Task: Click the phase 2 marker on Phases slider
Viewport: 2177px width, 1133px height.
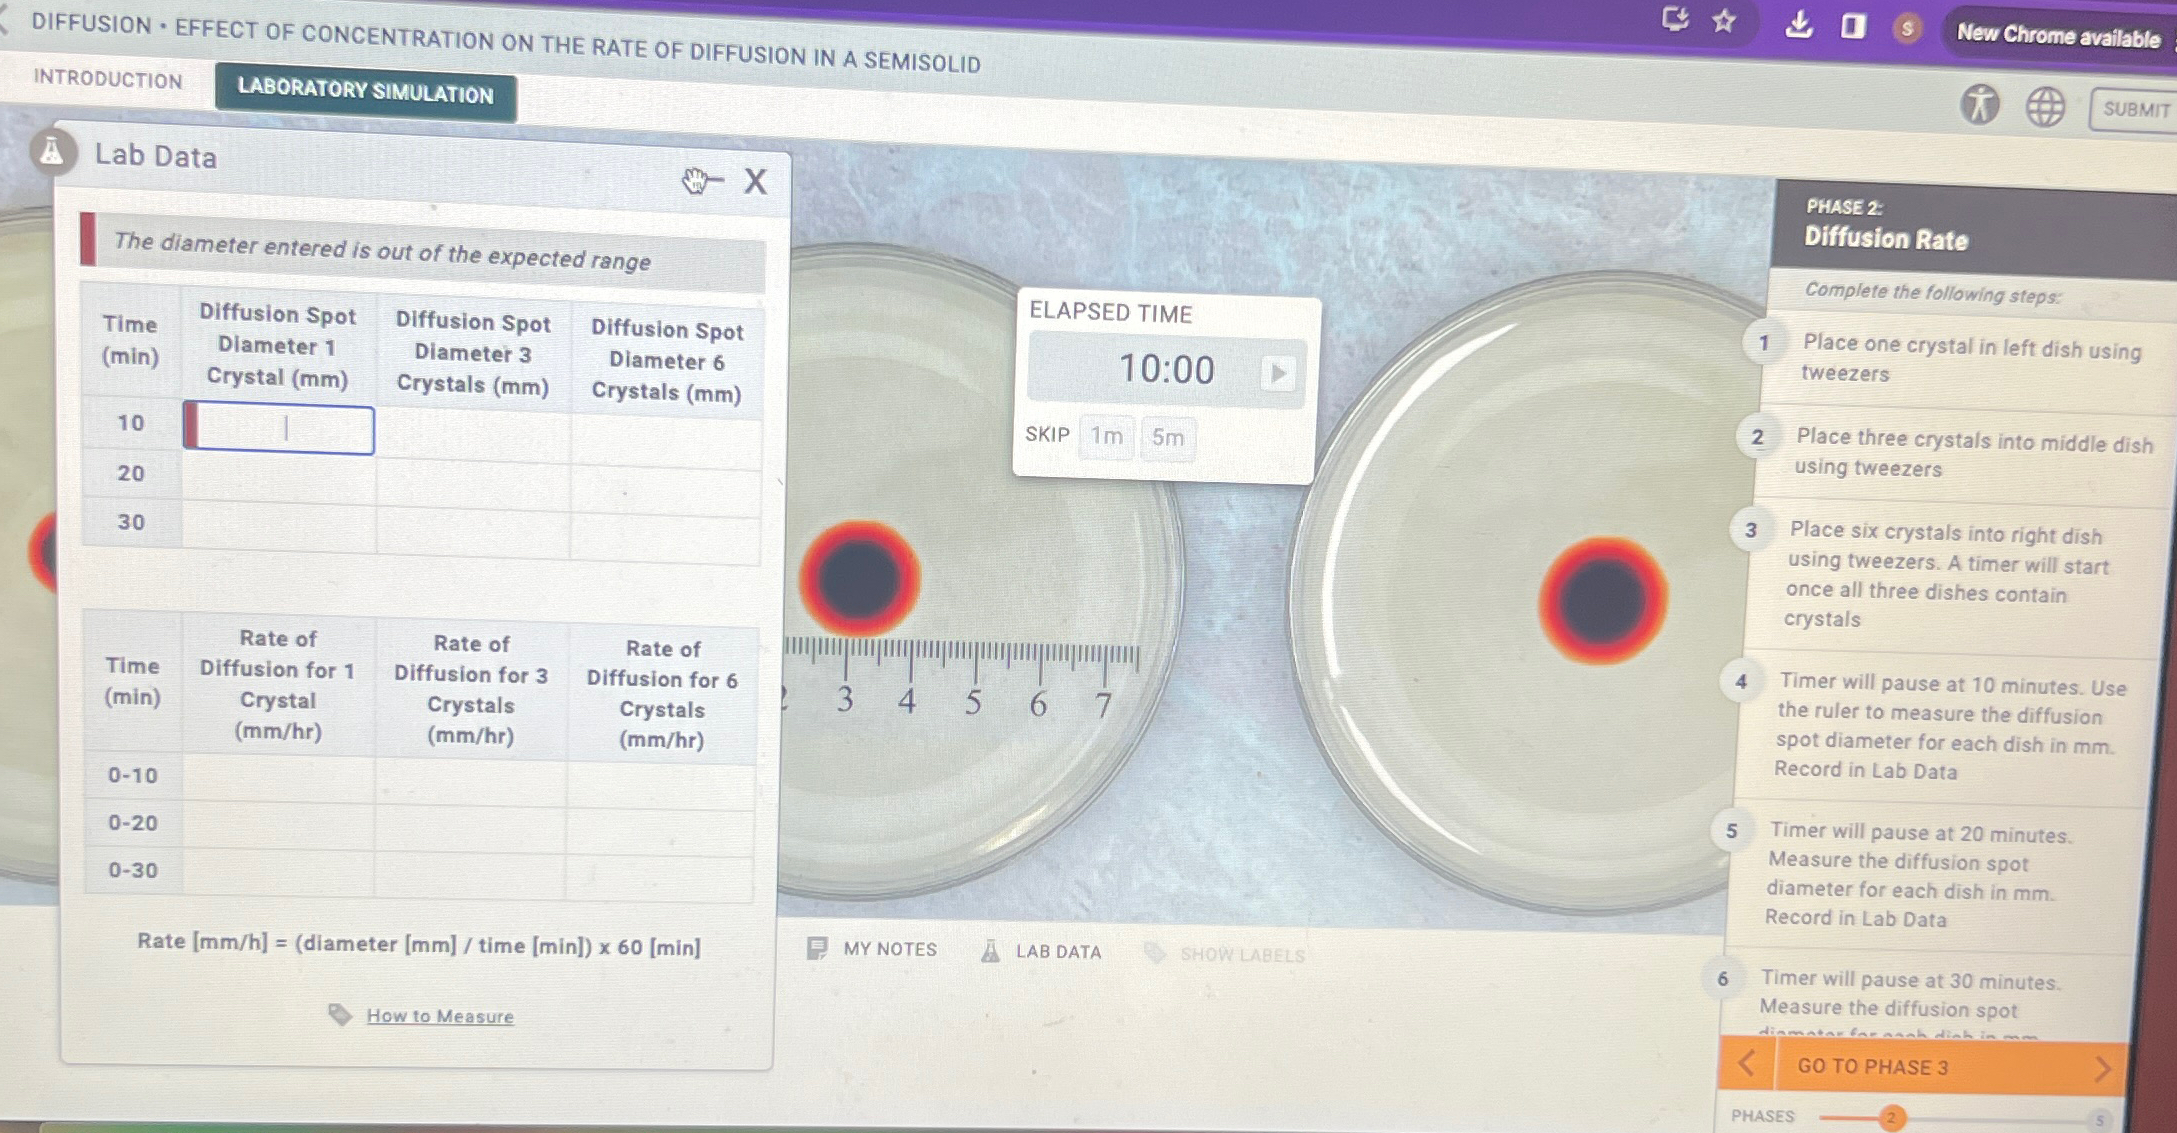Action: tap(1890, 1117)
